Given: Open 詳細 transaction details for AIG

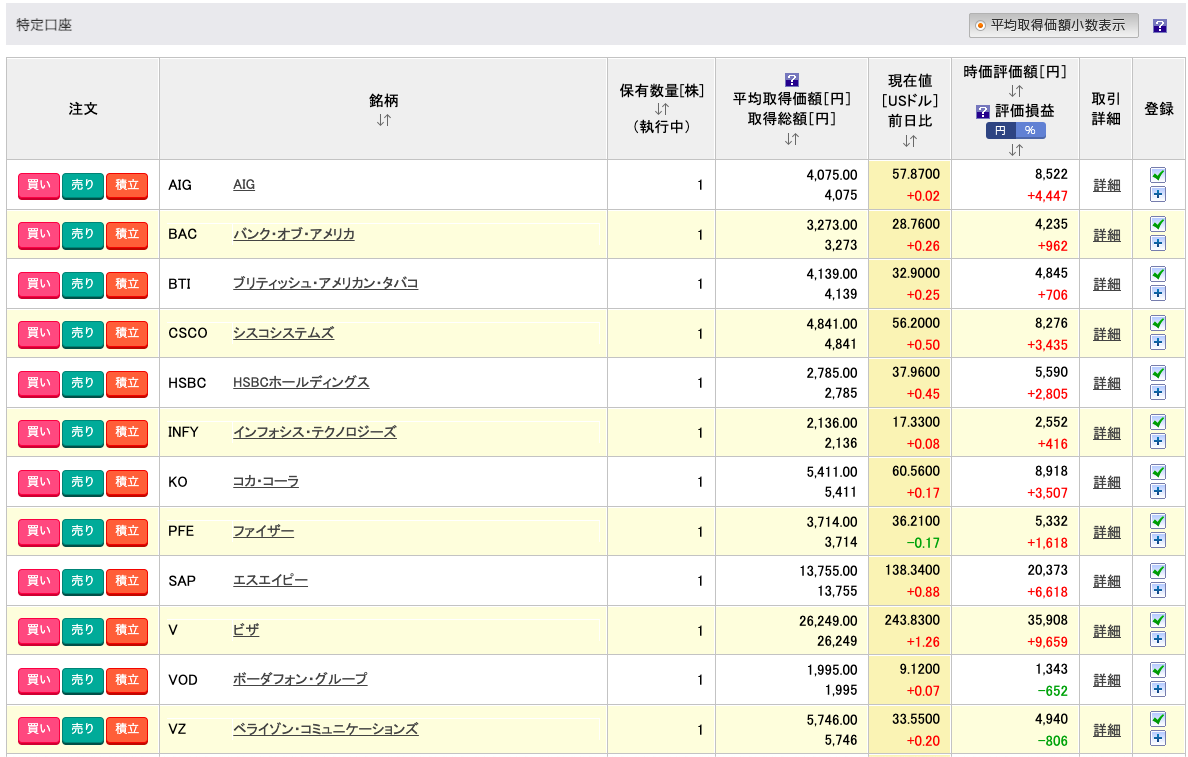Looking at the screenshot, I should (x=1106, y=186).
